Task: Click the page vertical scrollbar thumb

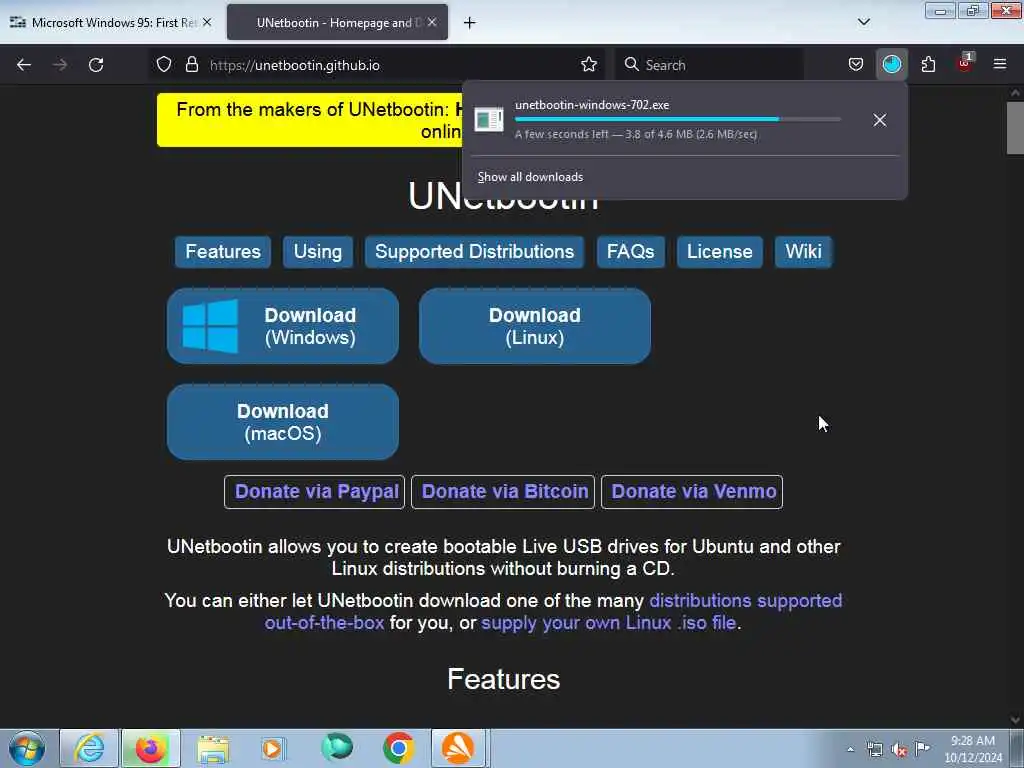Action: [x=1015, y=128]
